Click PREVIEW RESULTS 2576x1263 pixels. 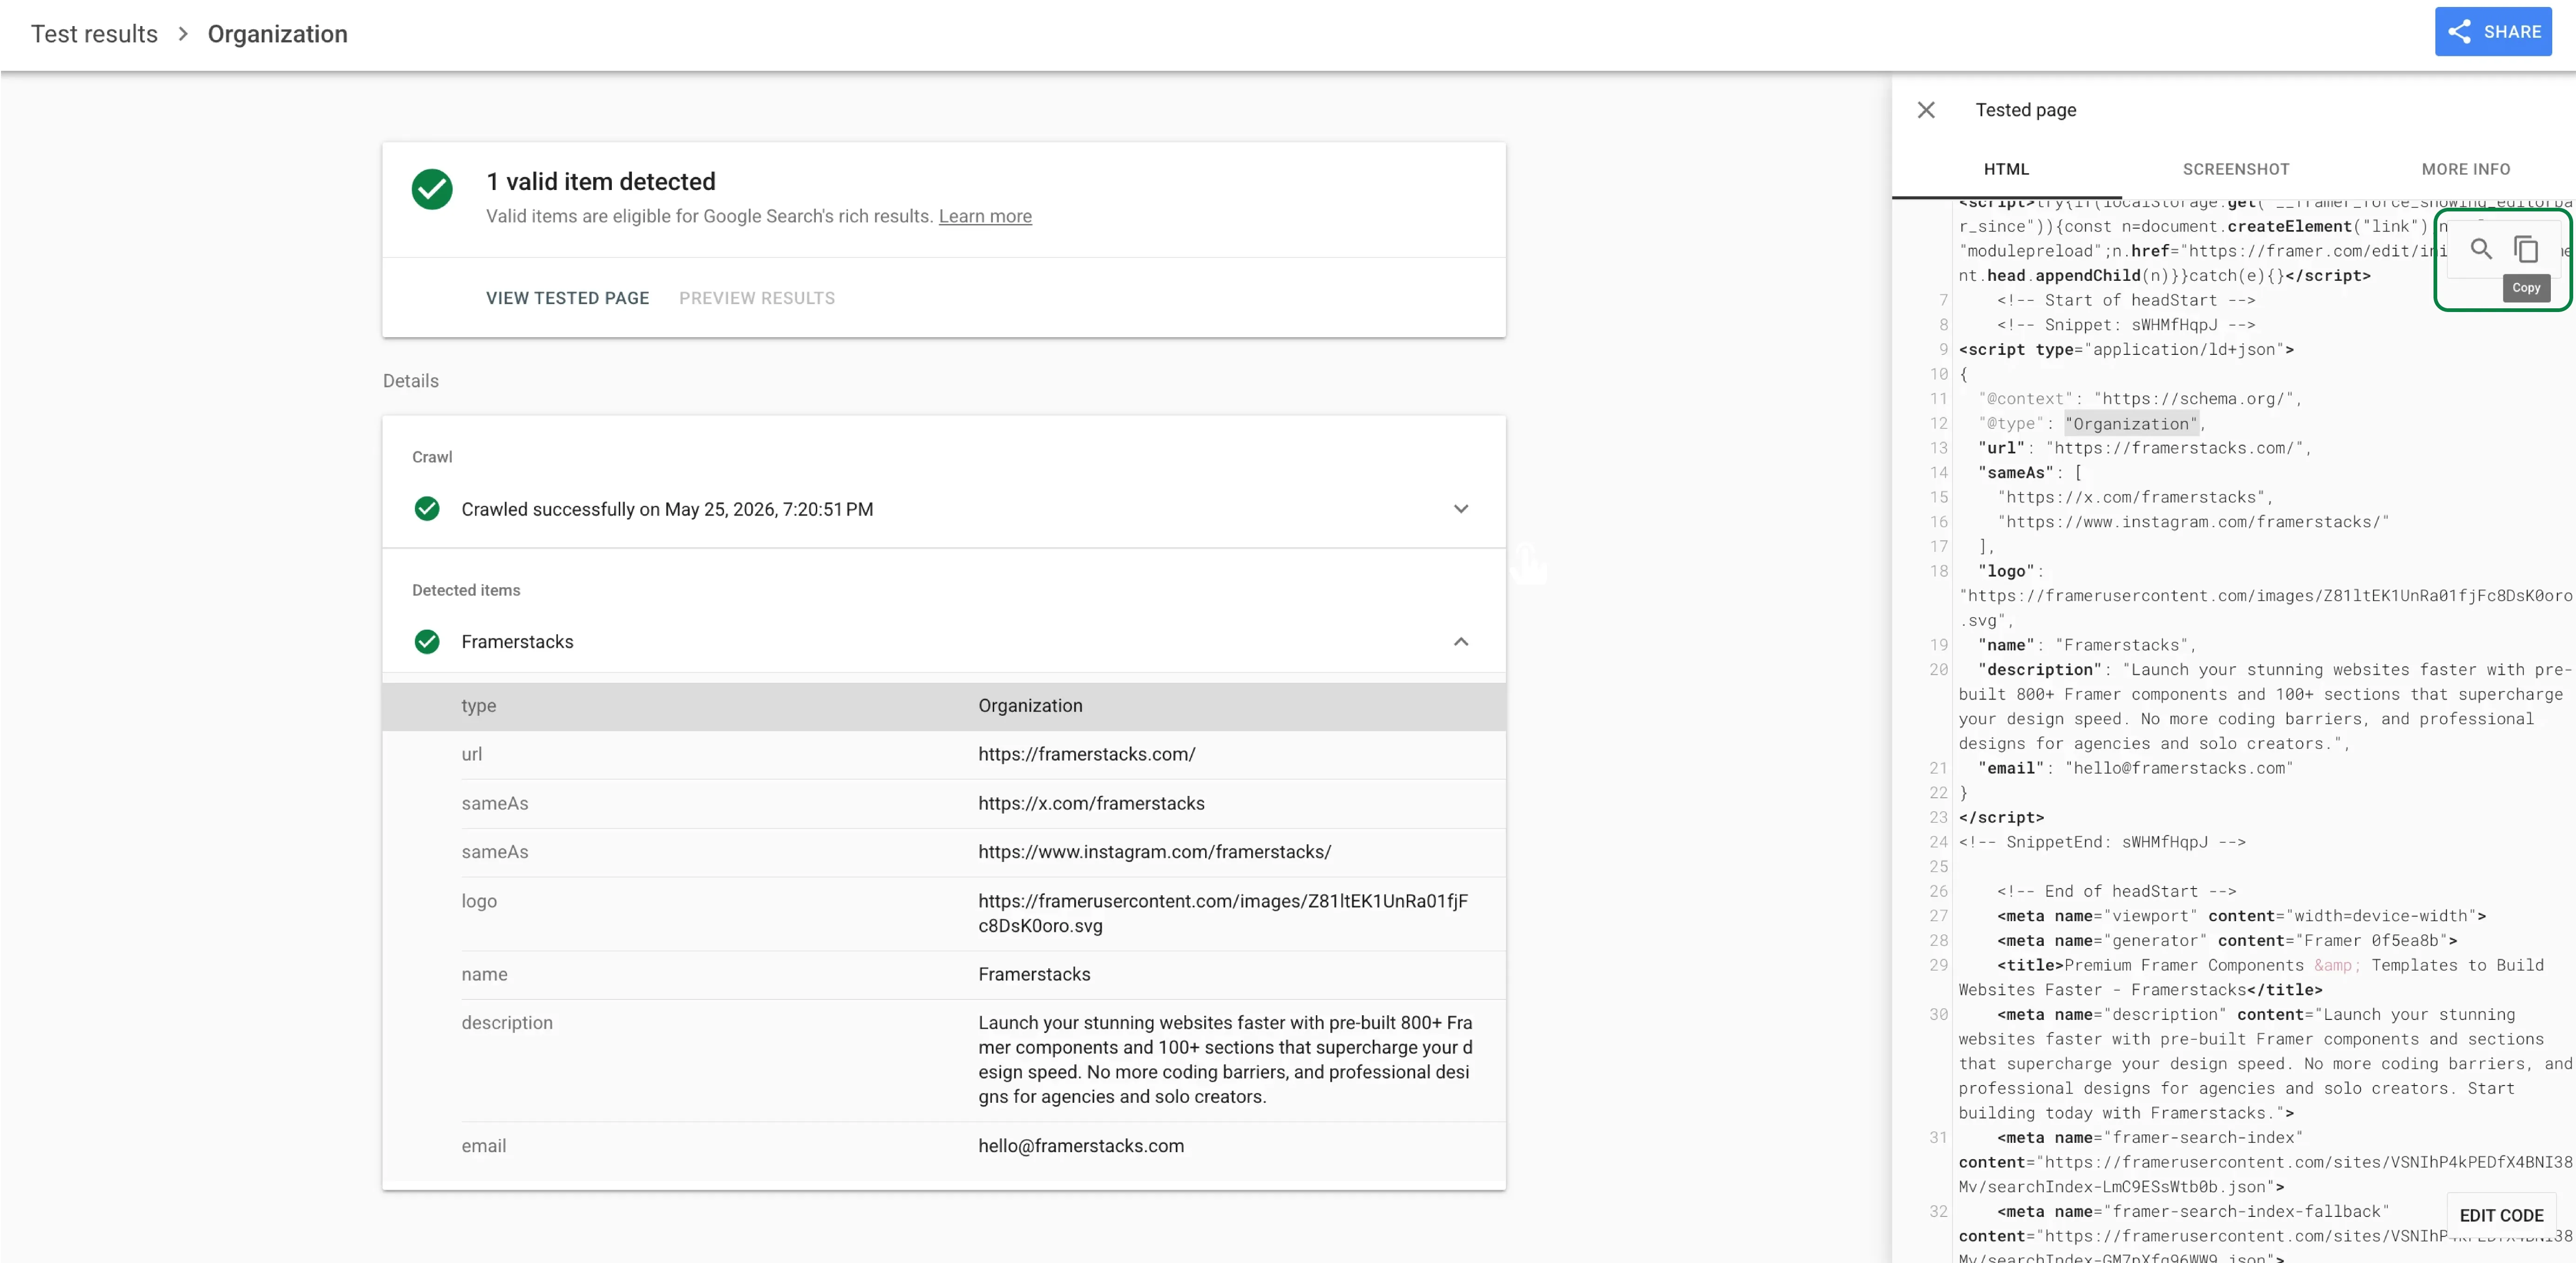[757, 298]
